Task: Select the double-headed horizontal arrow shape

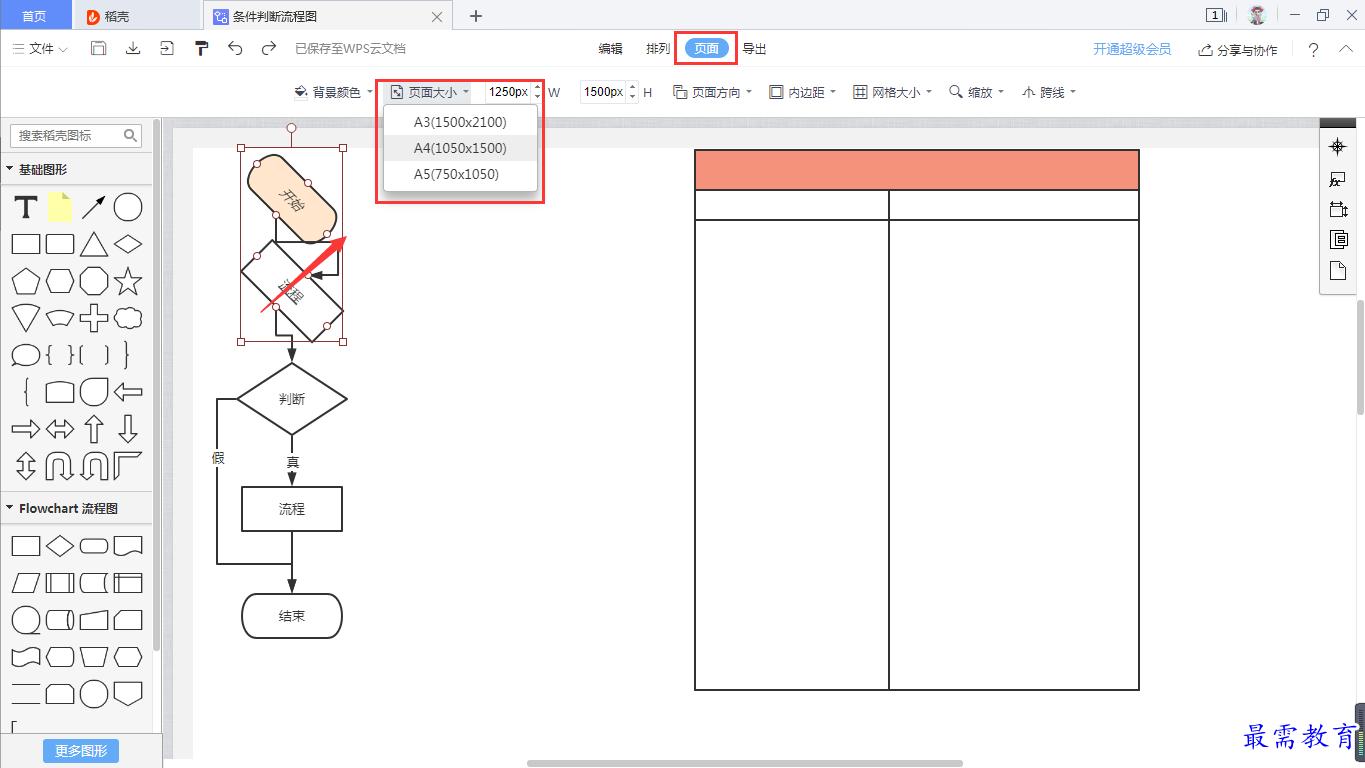Action: pyautogui.click(x=60, y=429)
